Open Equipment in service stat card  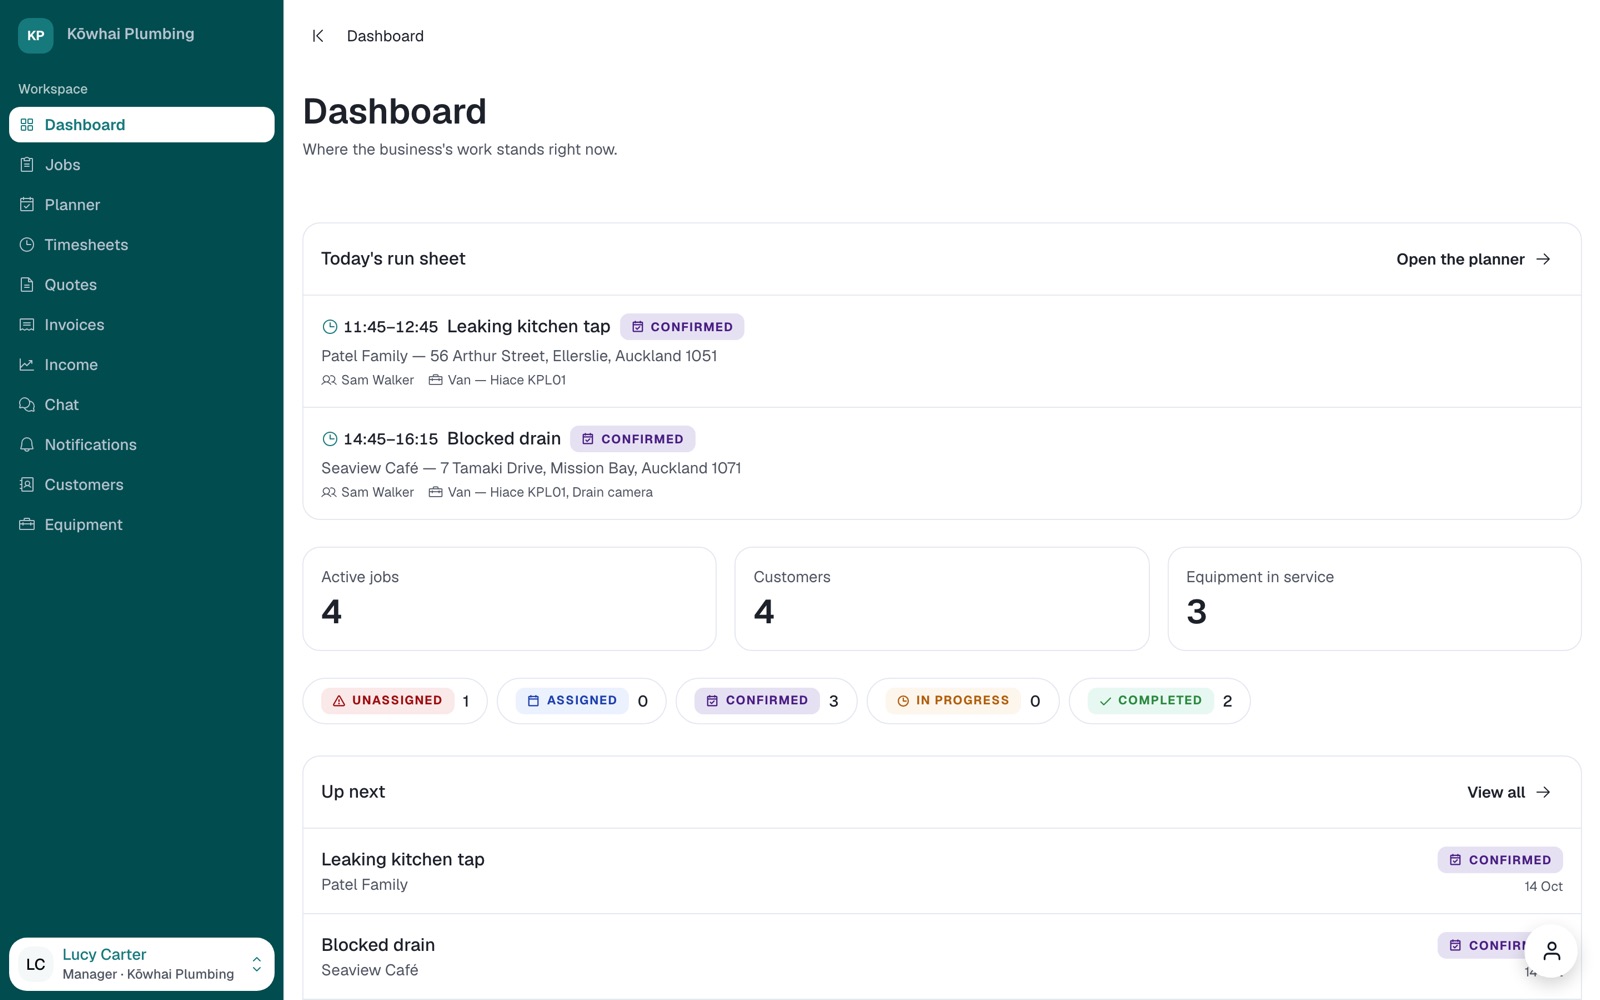point(1374,599)
